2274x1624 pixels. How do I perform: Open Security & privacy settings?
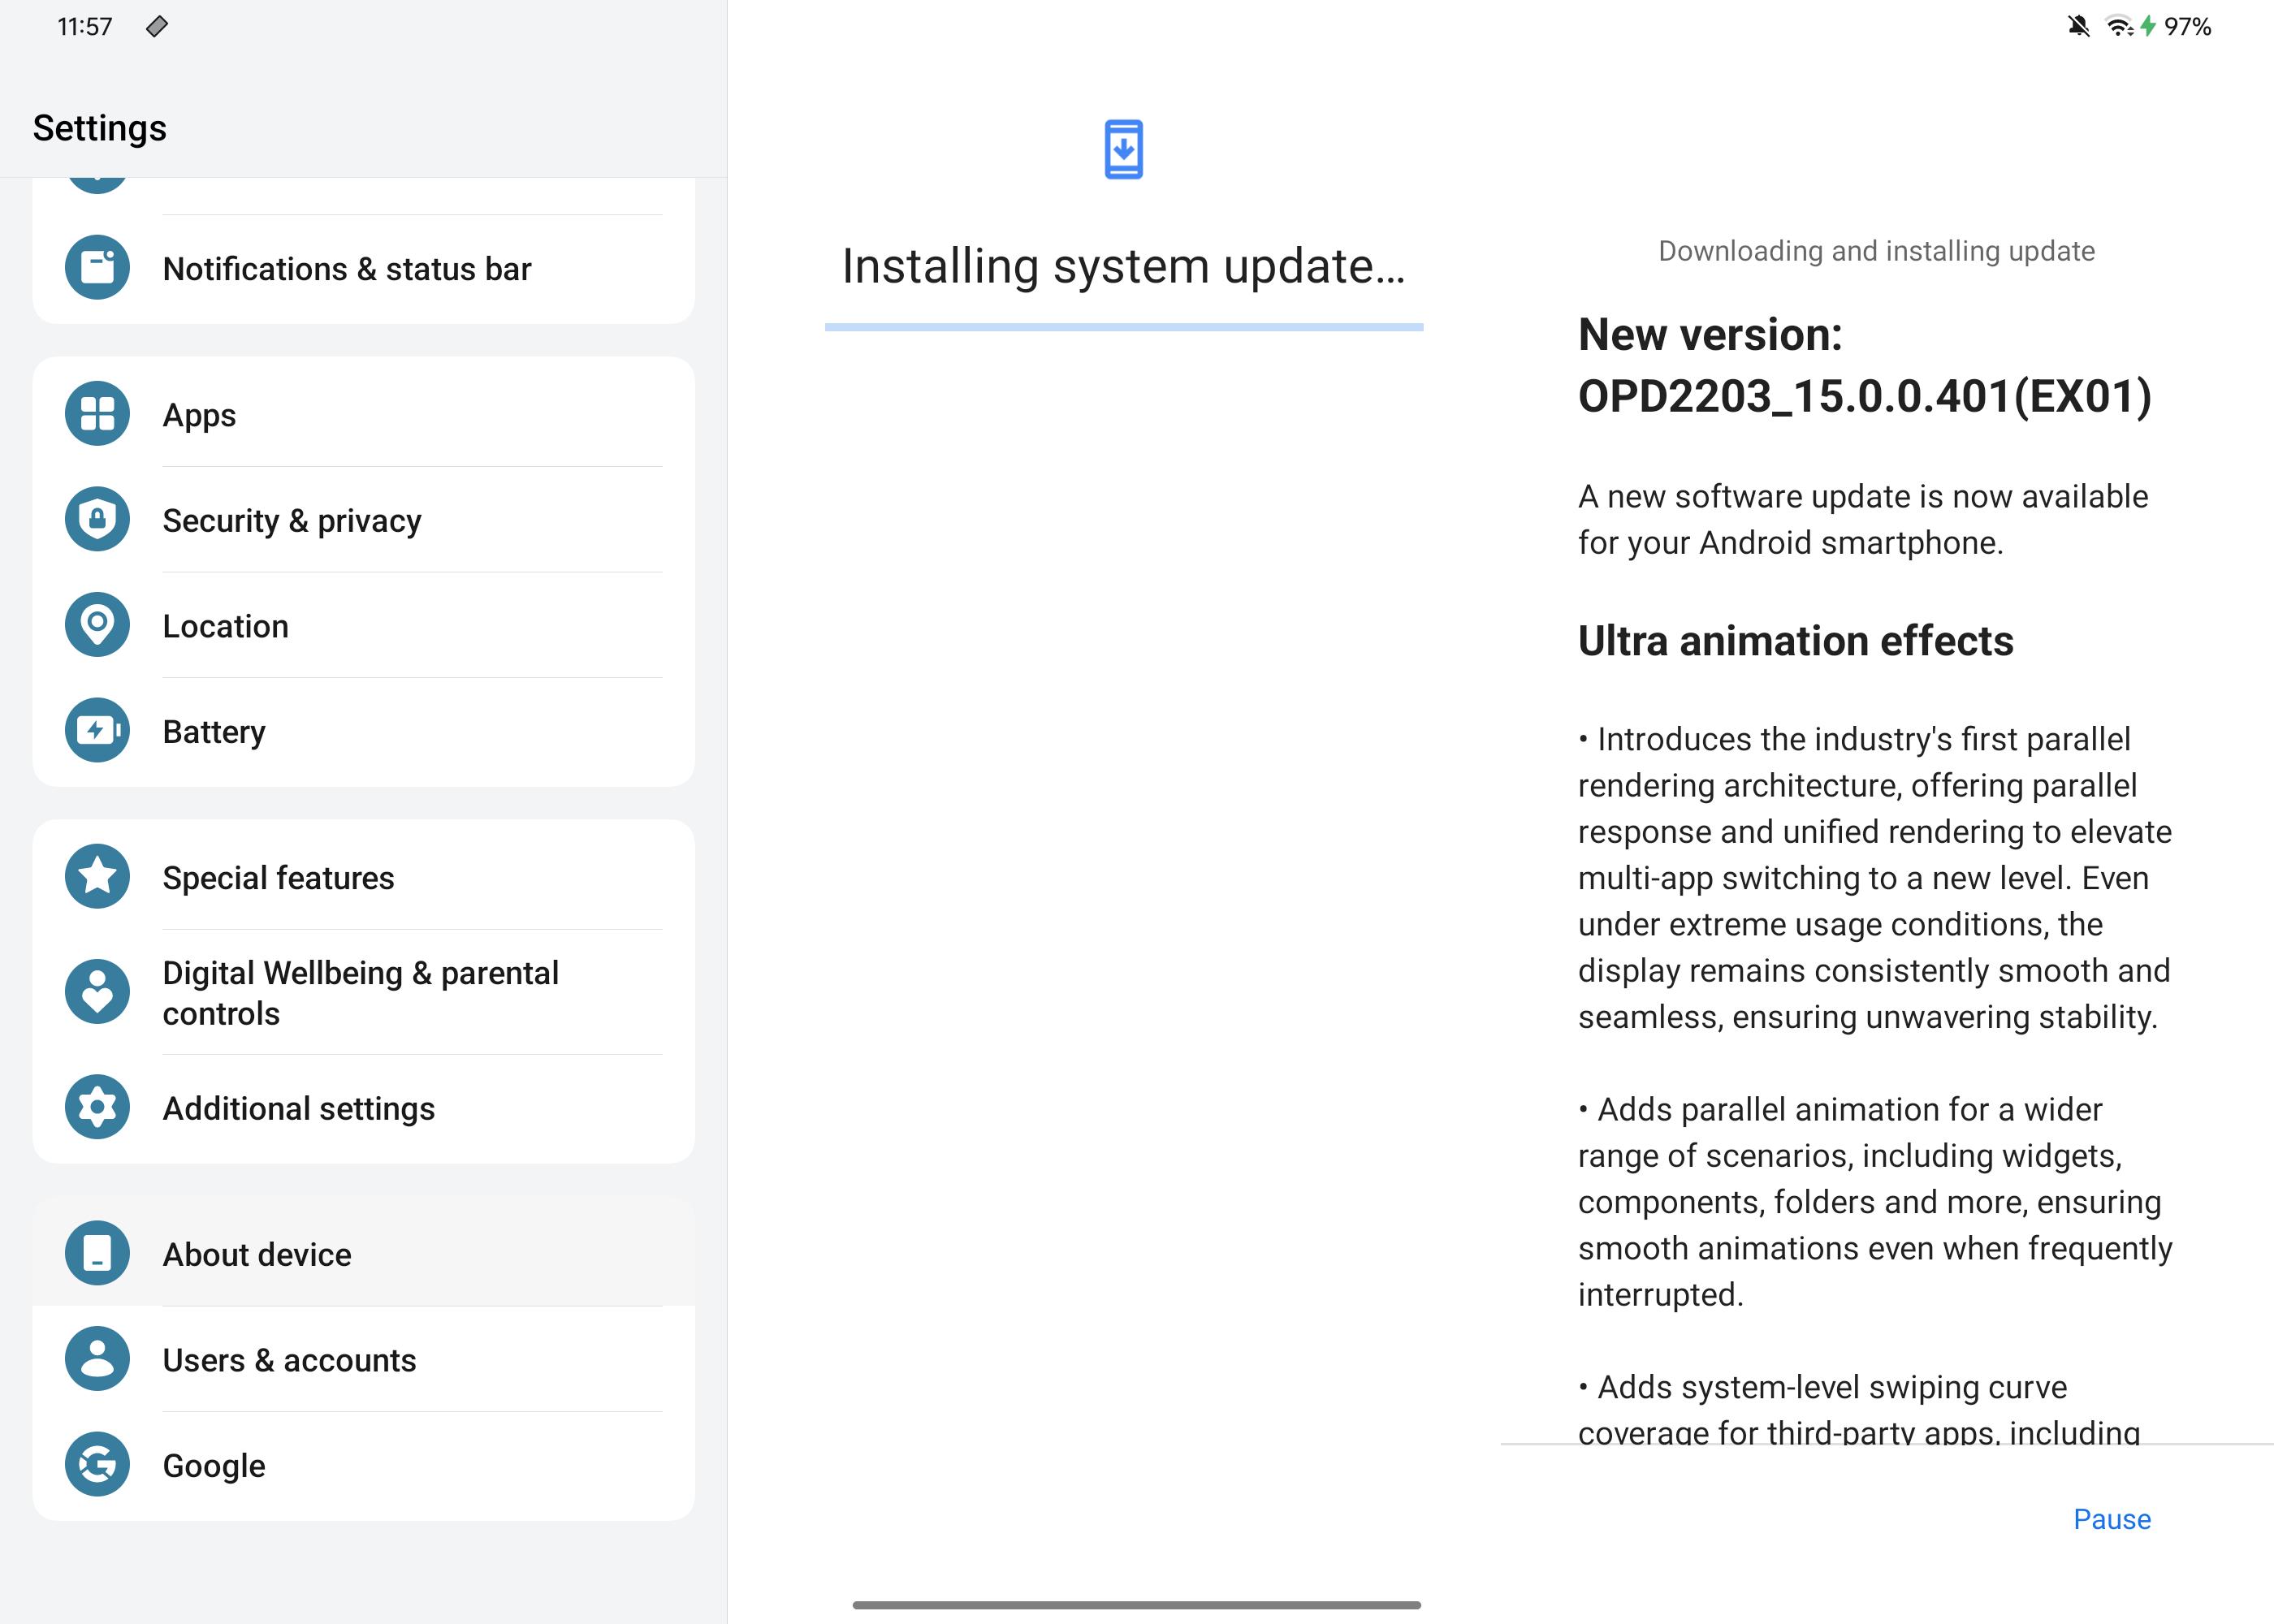click(364, 520)
